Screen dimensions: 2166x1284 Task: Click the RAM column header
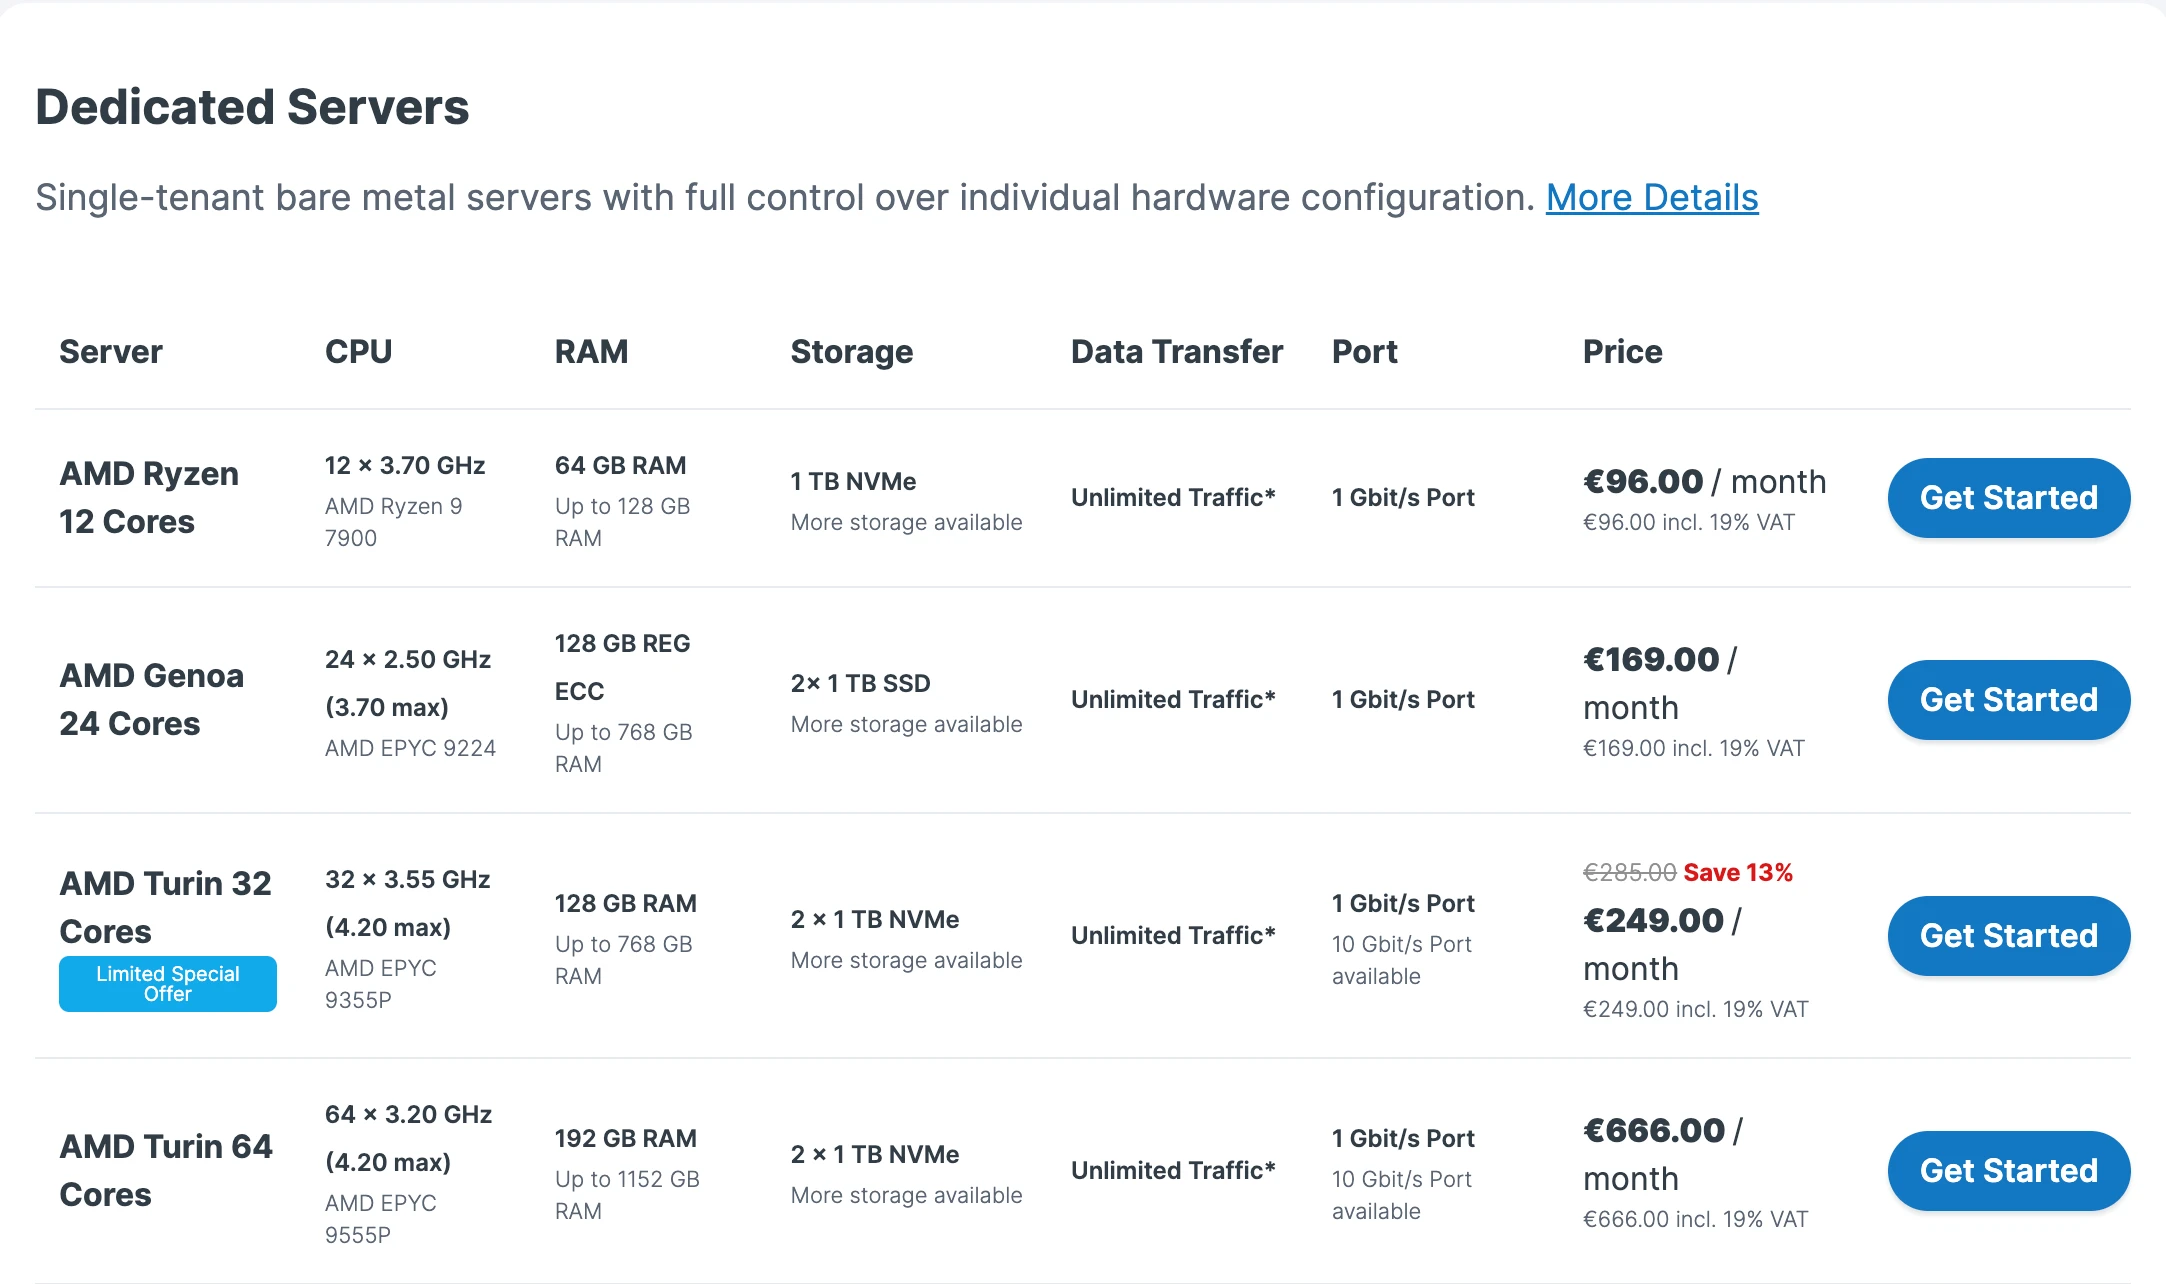[x=592, y=352]
